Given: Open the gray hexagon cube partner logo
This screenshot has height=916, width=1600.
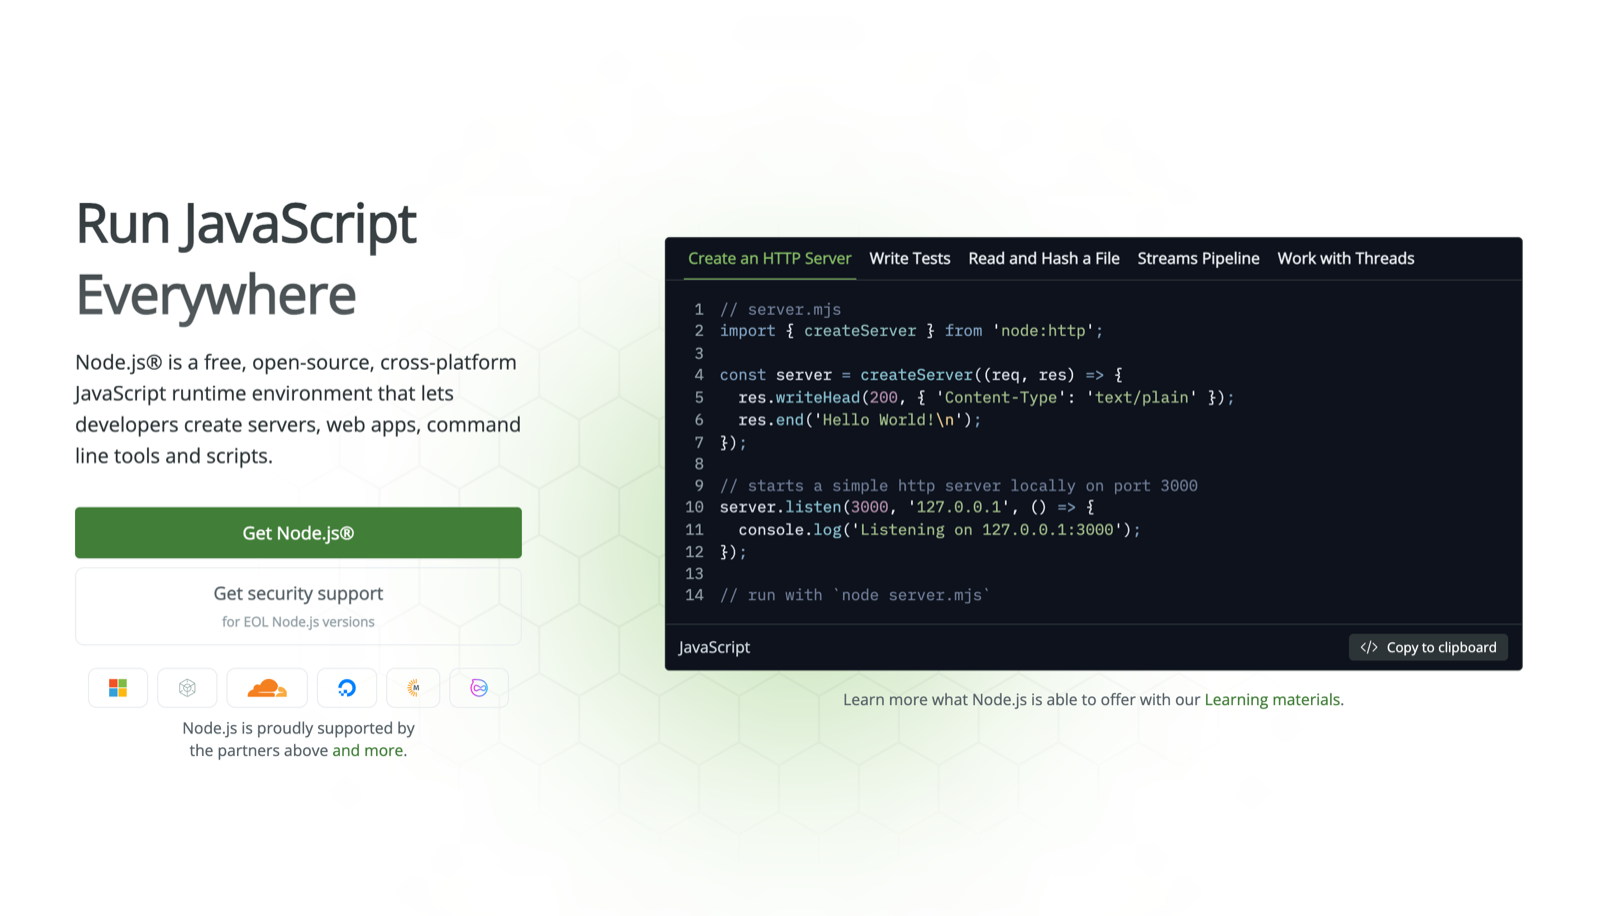Looking at the screenshot, I should point(187,688).
